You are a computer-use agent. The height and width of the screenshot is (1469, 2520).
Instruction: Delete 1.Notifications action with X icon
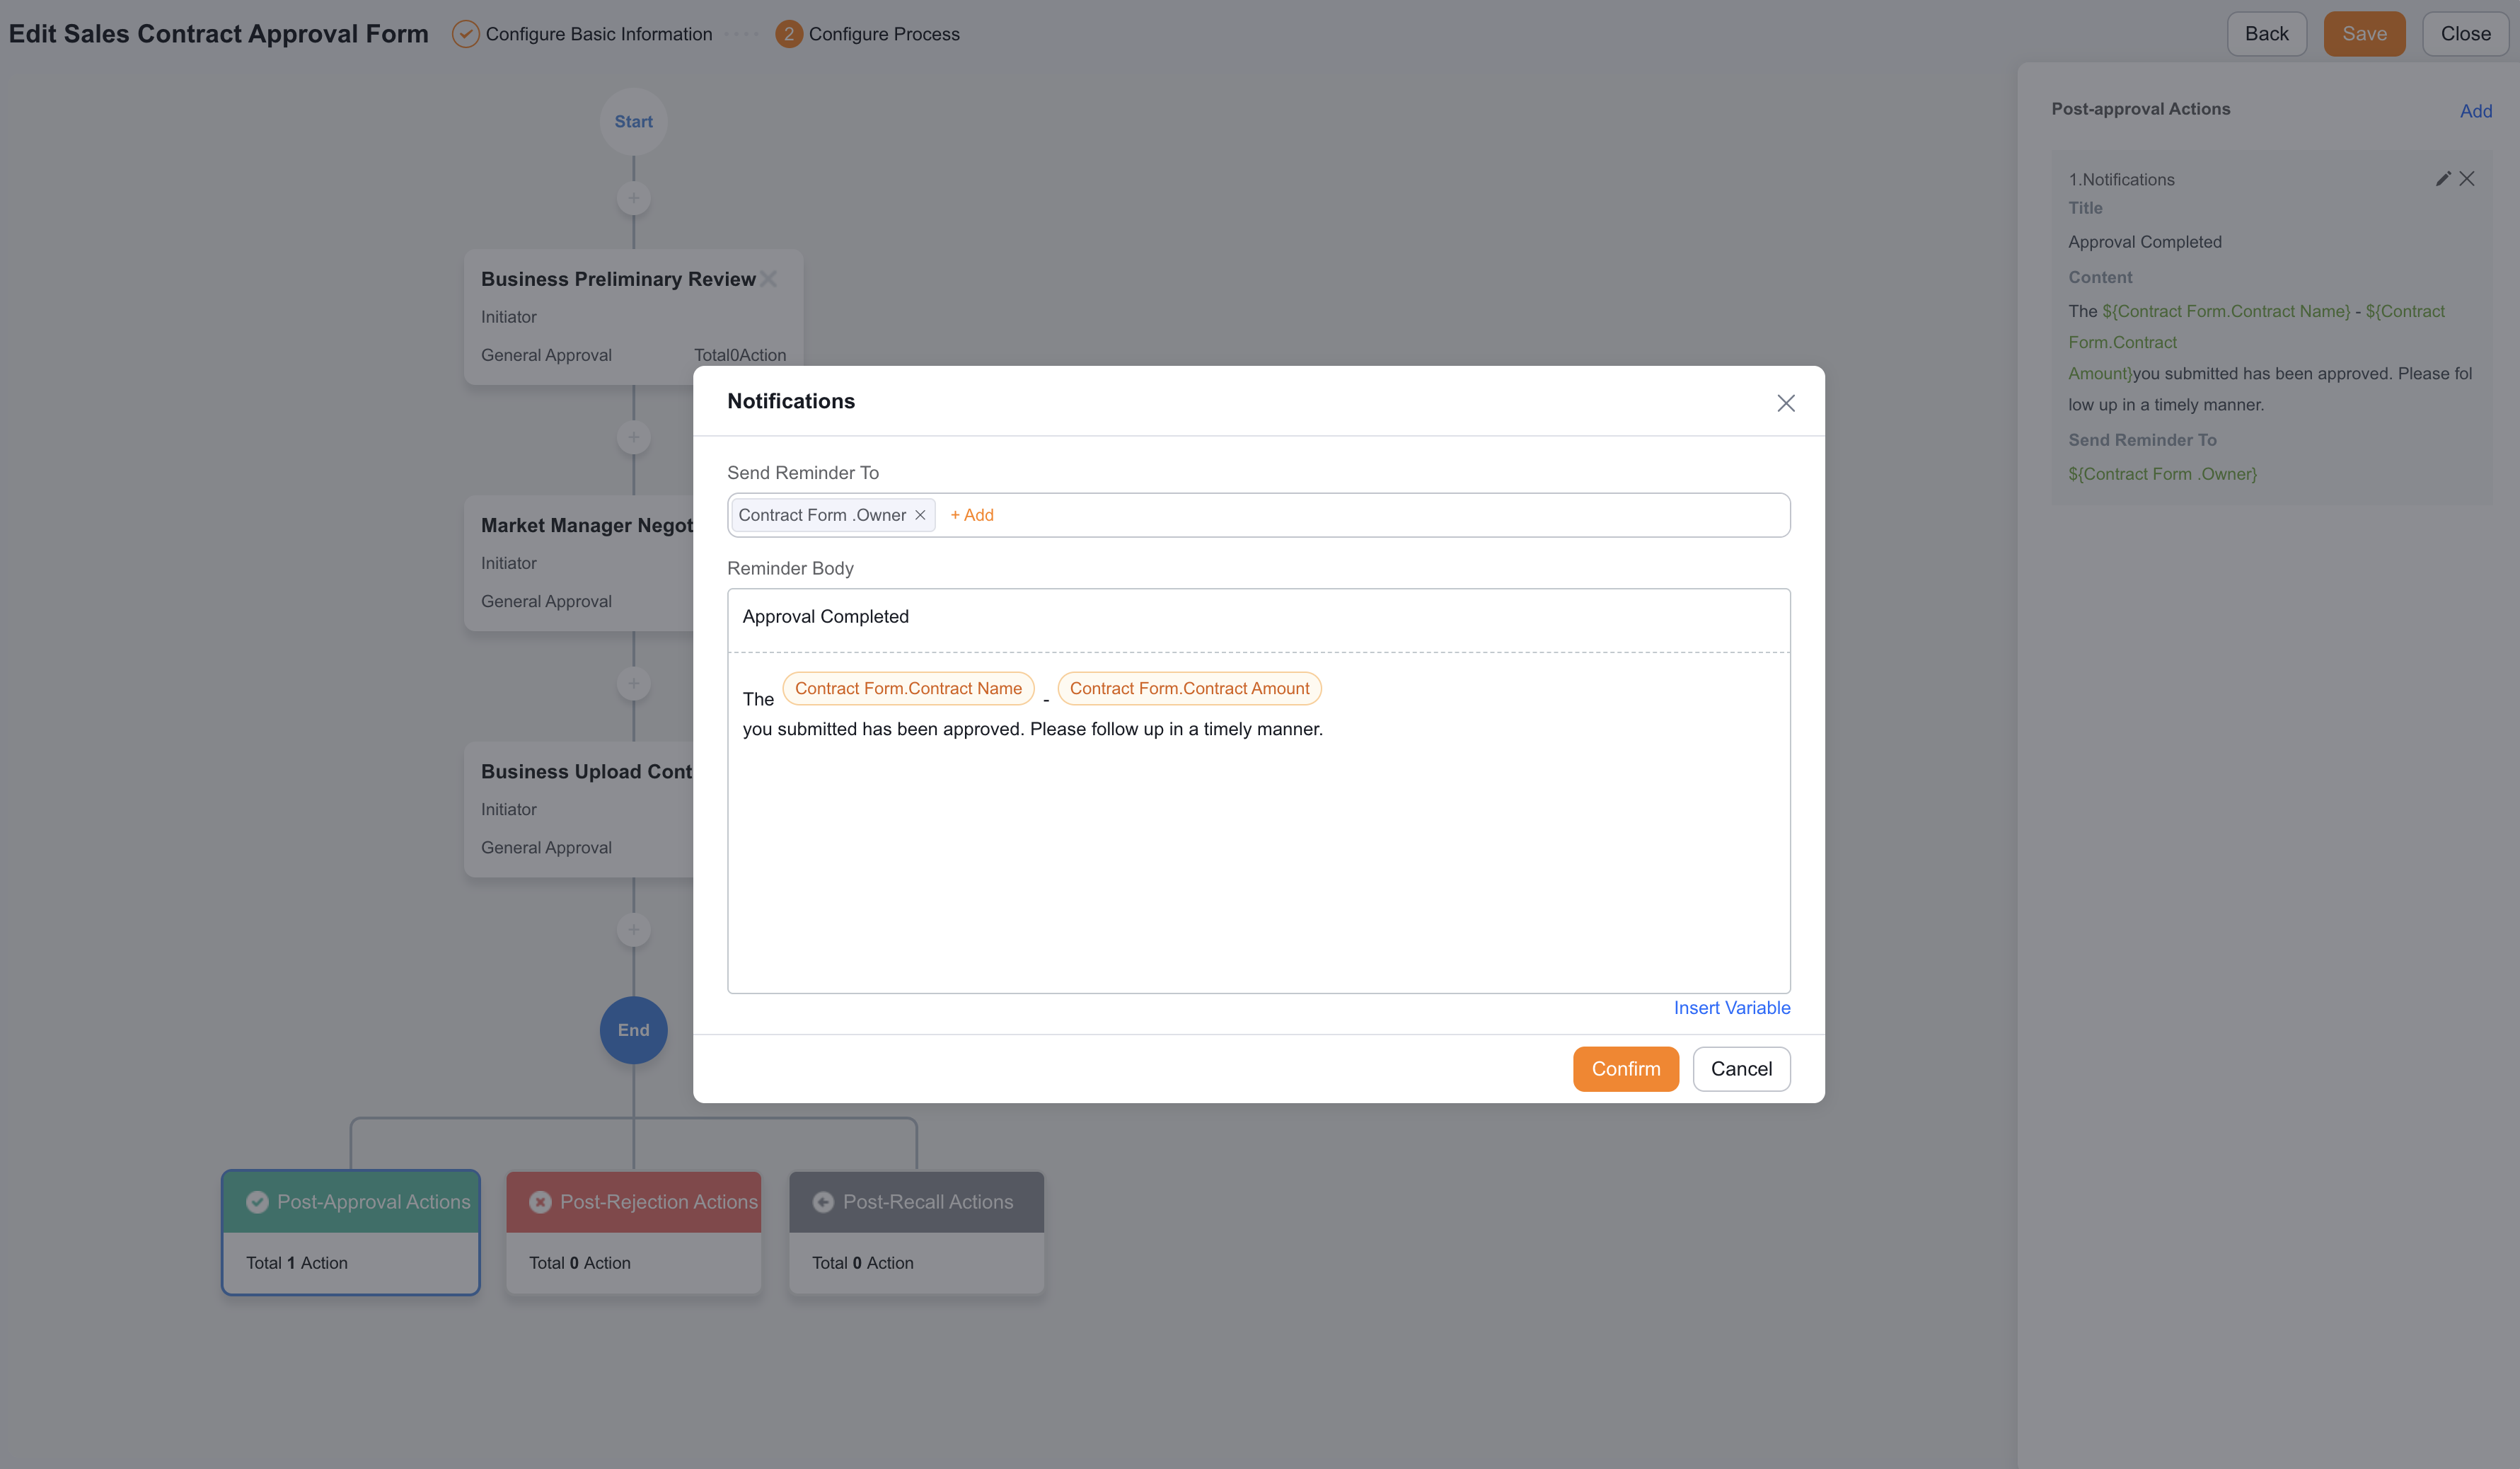pos(2467,178)
